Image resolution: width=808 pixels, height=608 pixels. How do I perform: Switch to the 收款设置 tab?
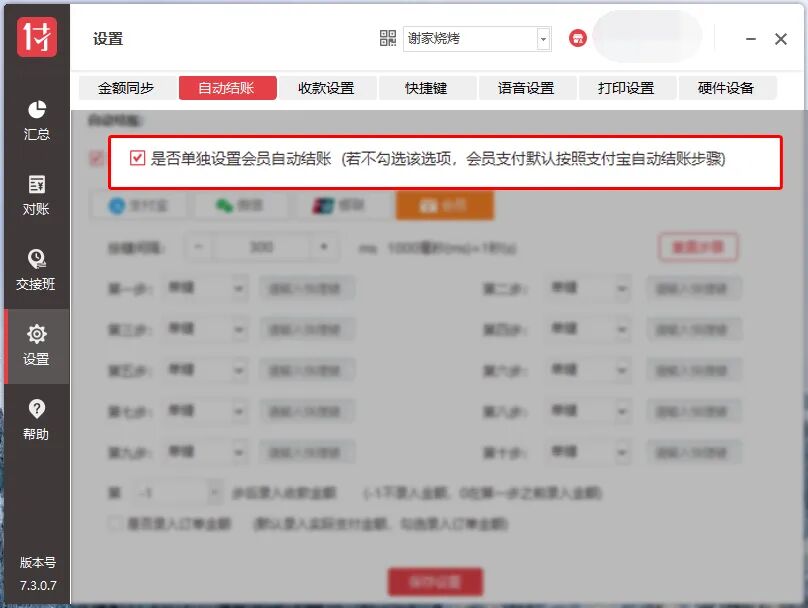[x=328, y=88]
